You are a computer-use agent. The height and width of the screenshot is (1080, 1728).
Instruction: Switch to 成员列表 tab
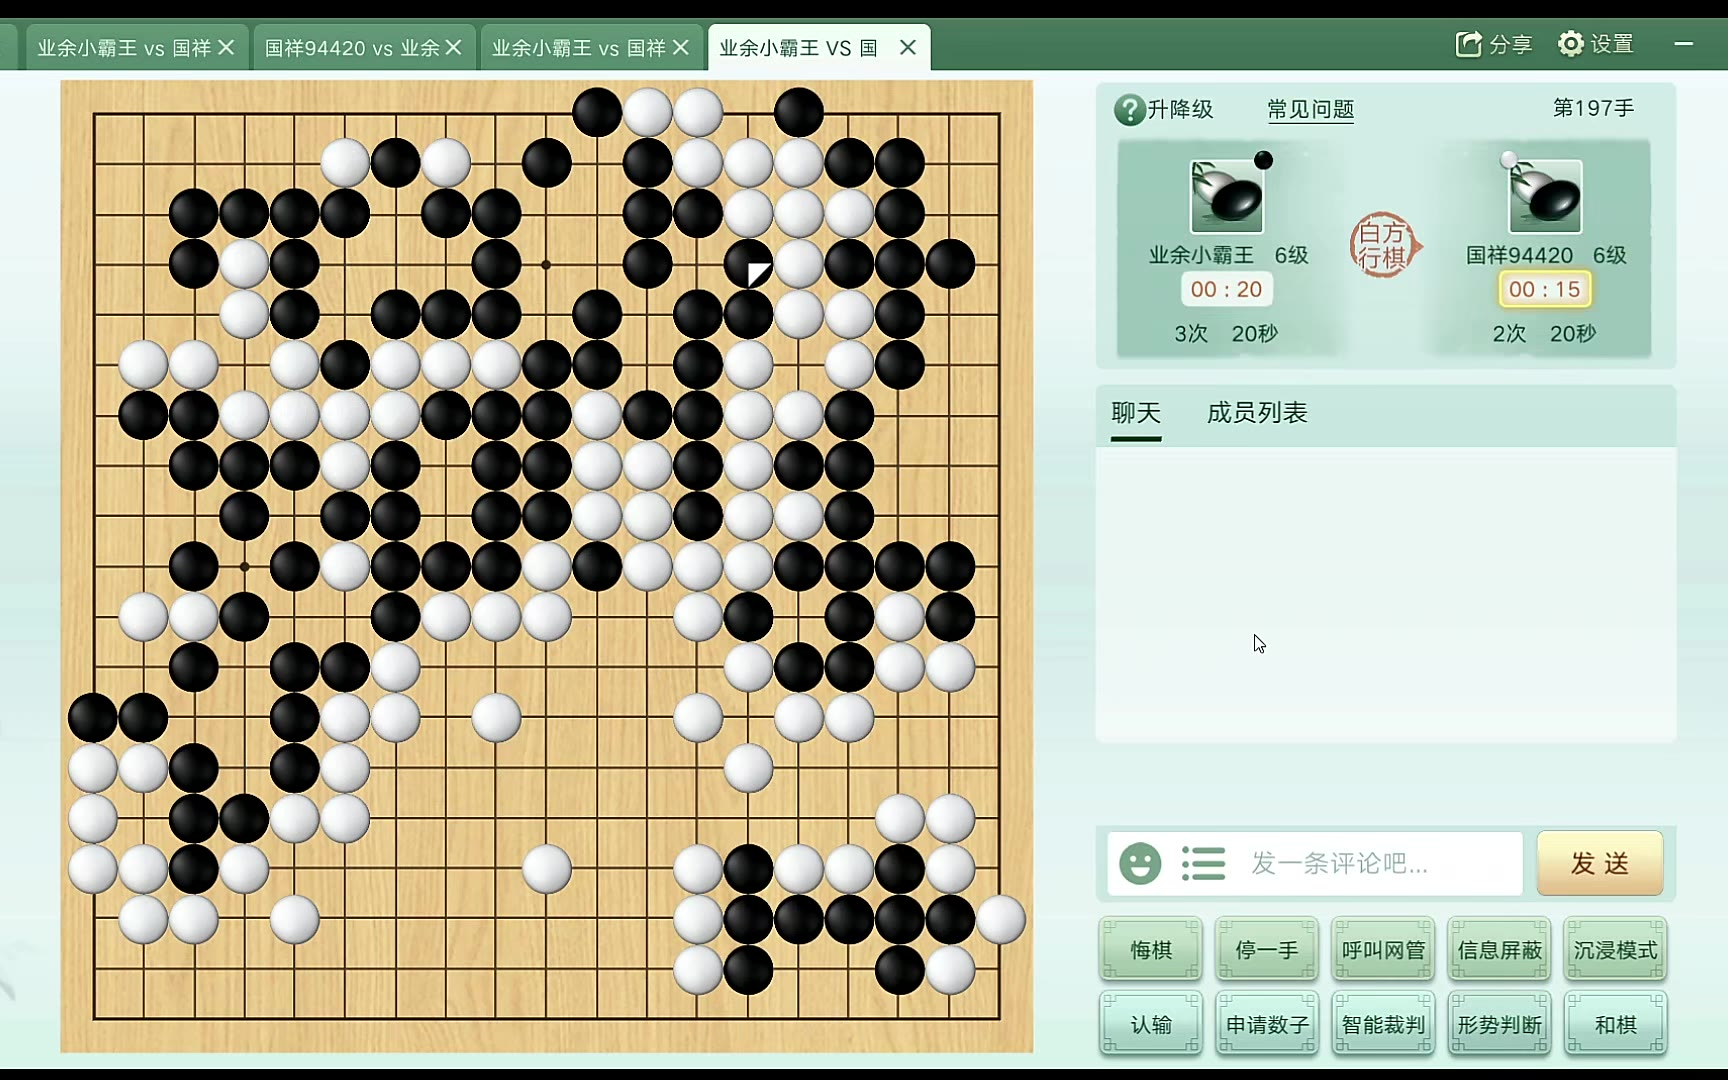(x=1257, y=413)
